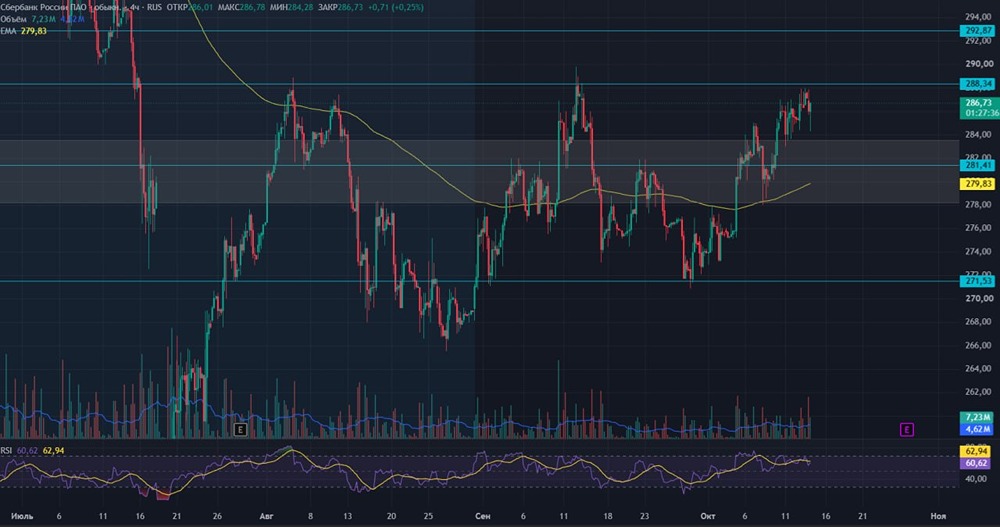Click the purple 60,62 RSI axis label
Viewport: 1000px width, 527px height.
pos(977,463)
